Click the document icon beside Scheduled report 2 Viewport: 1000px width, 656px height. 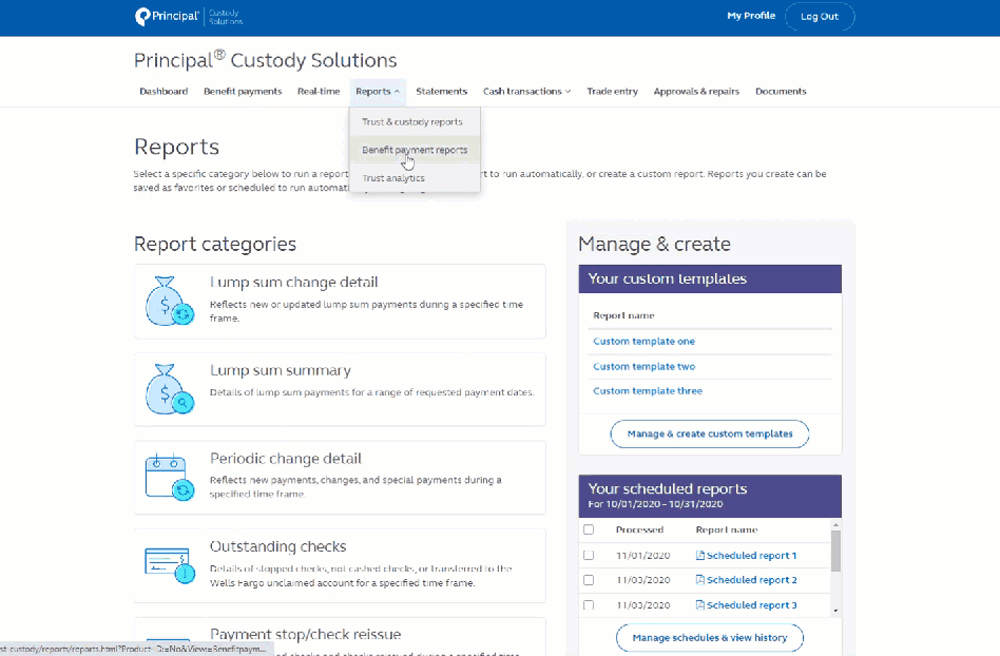click(x=702, y=580)
